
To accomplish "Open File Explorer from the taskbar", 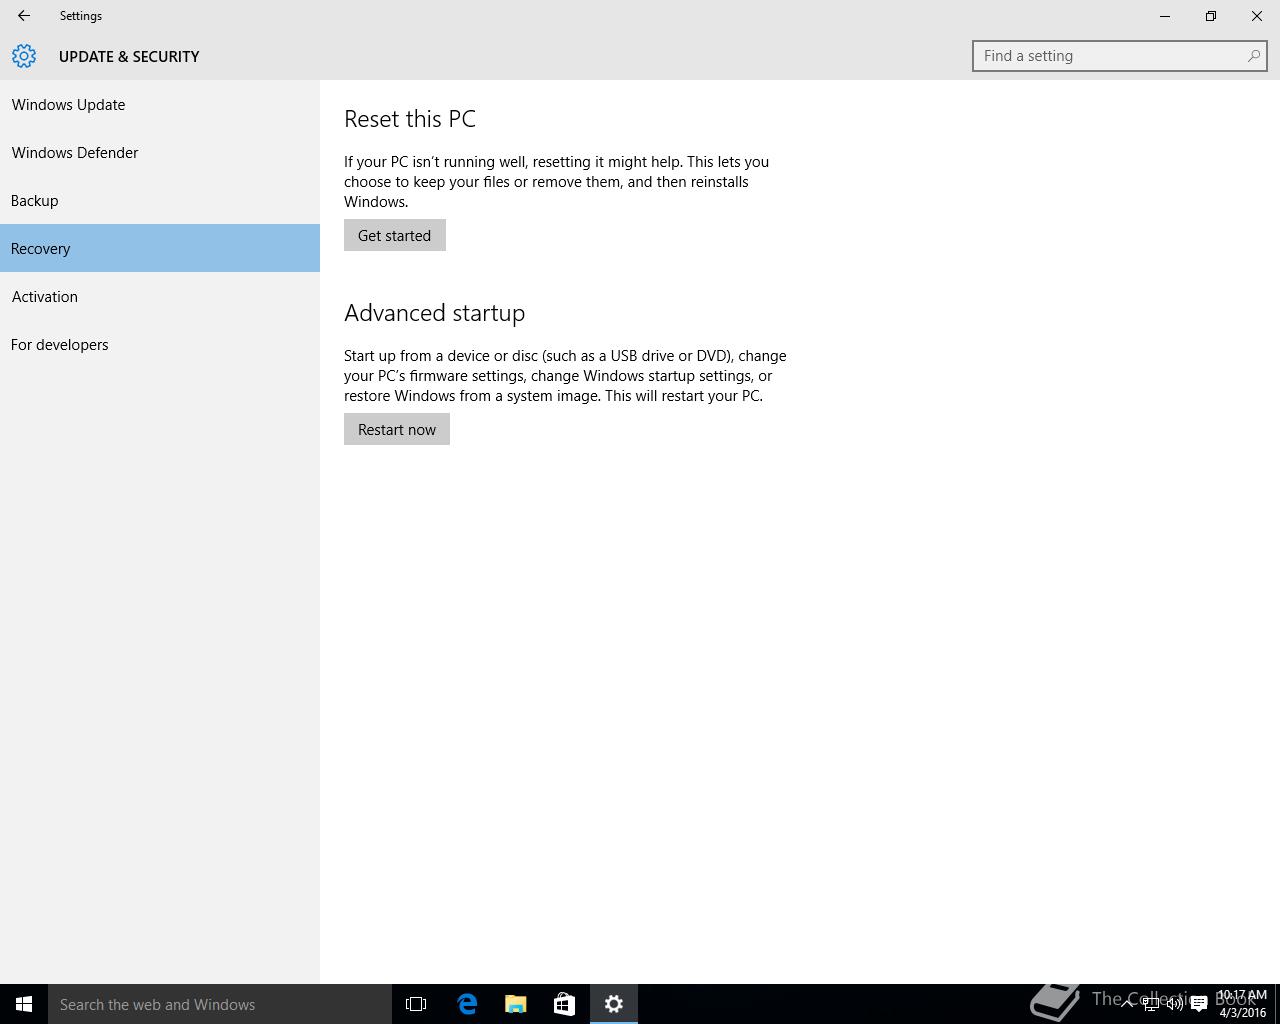I will point(516,1004).
